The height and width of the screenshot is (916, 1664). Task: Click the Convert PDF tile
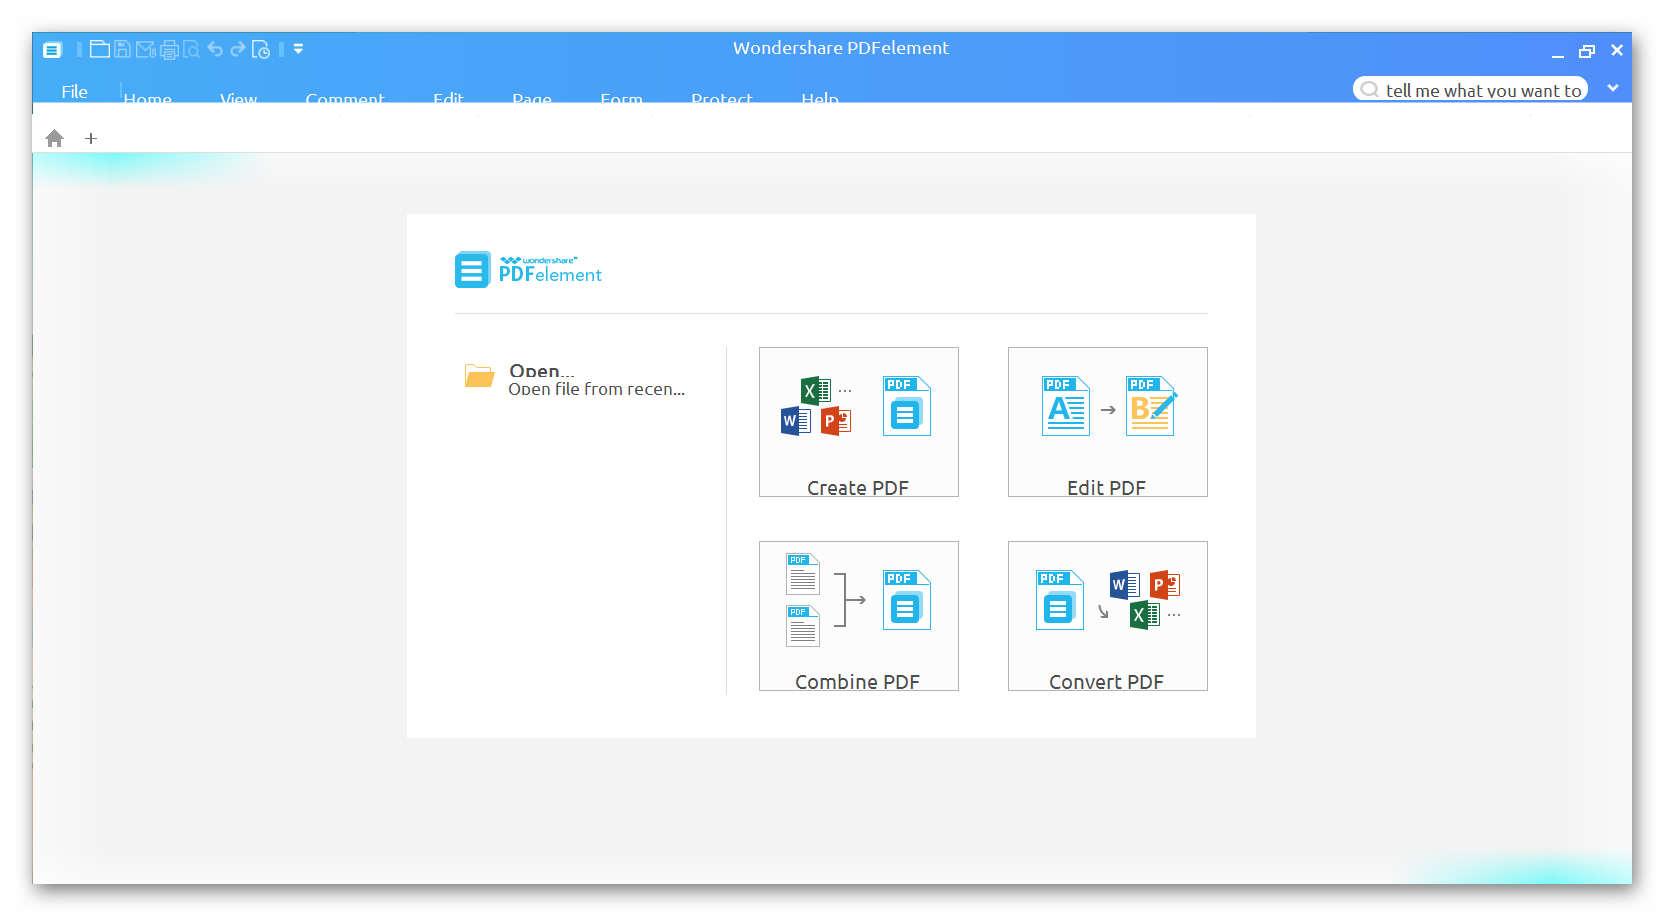tap(1107, 616)
